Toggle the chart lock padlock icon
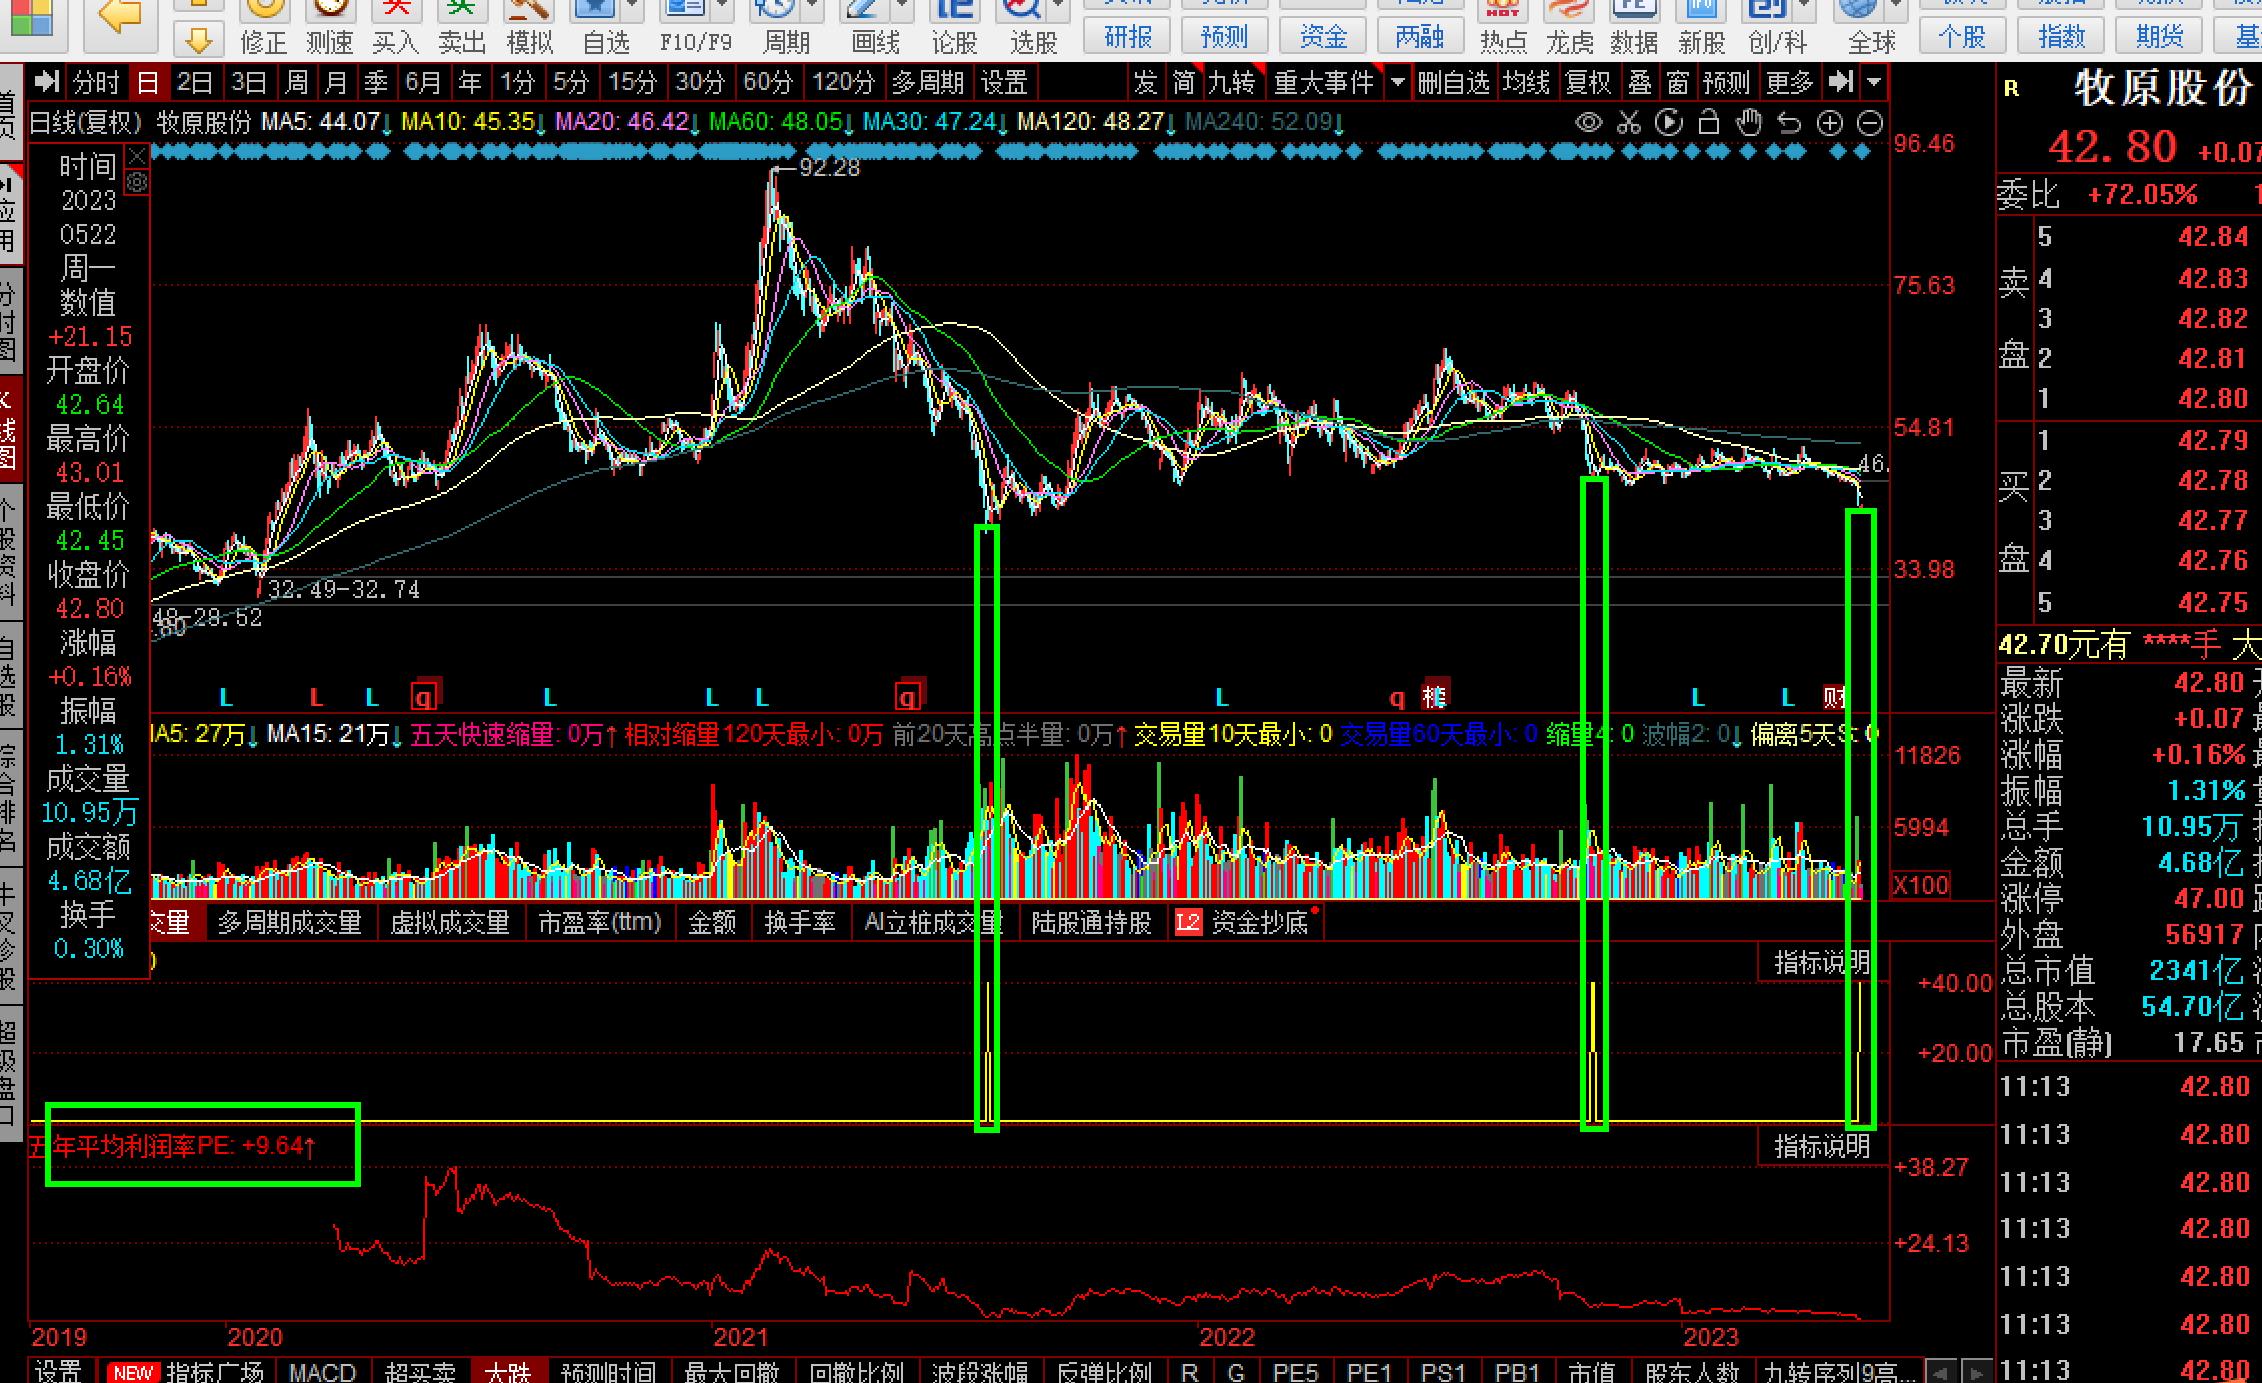Image resolution: width=2262 pixels, height=1383 pixels. point(1709,123)
